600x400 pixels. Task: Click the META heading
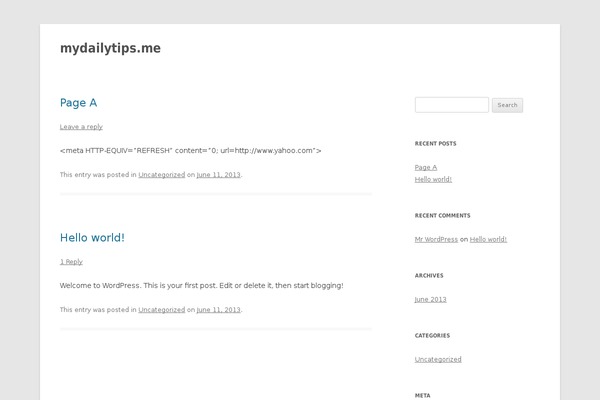pyautogui.click(x=422, y=396)
